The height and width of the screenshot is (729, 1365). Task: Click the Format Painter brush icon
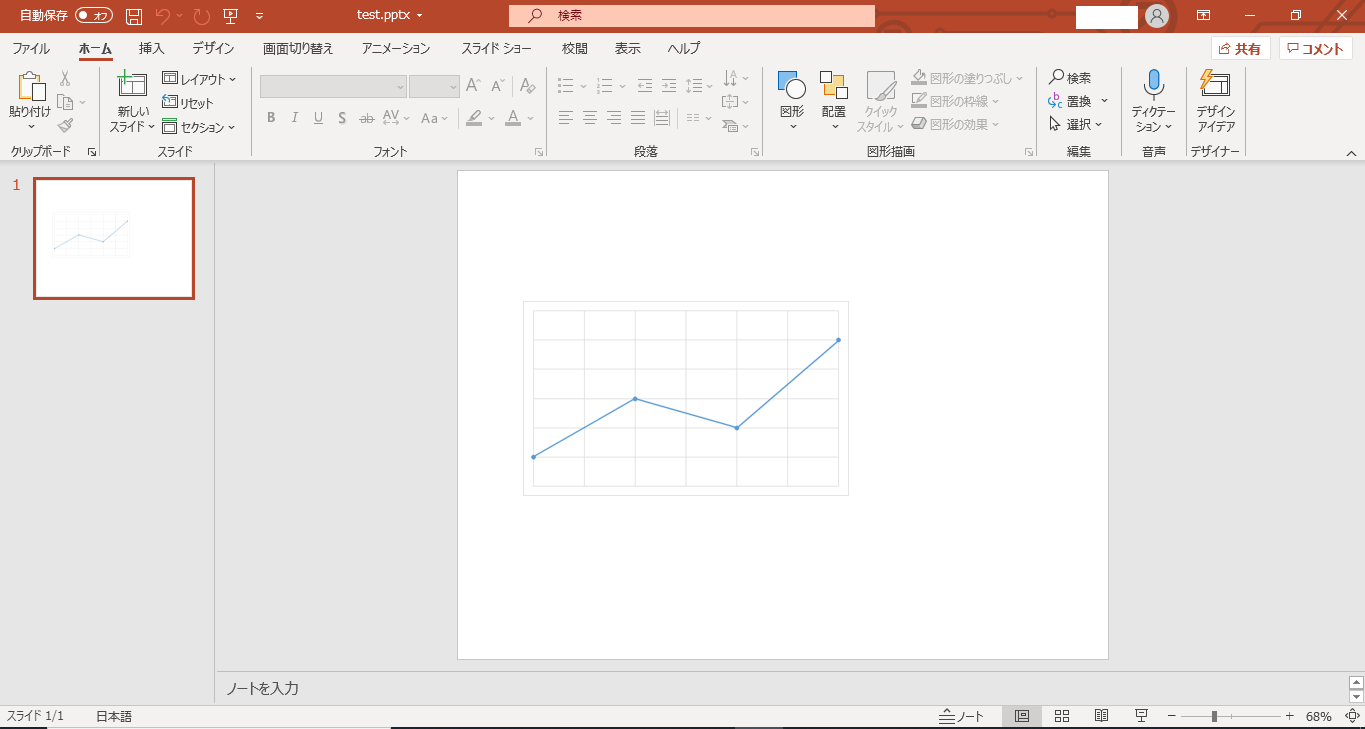(65, 126)
